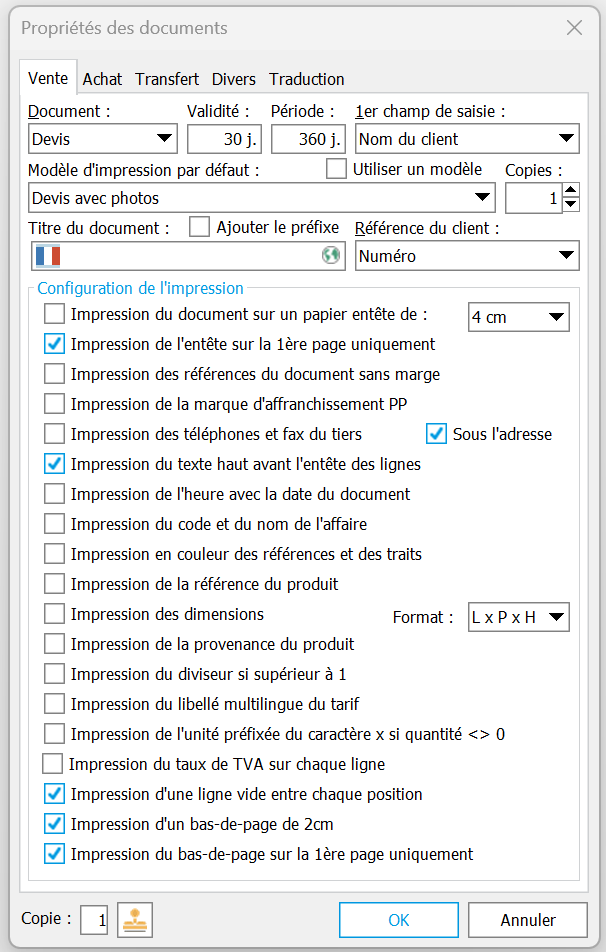This screenshot has width=606, height=952.
Task: Check Utiliser un modèle option
Action: (x=336, y=169)
